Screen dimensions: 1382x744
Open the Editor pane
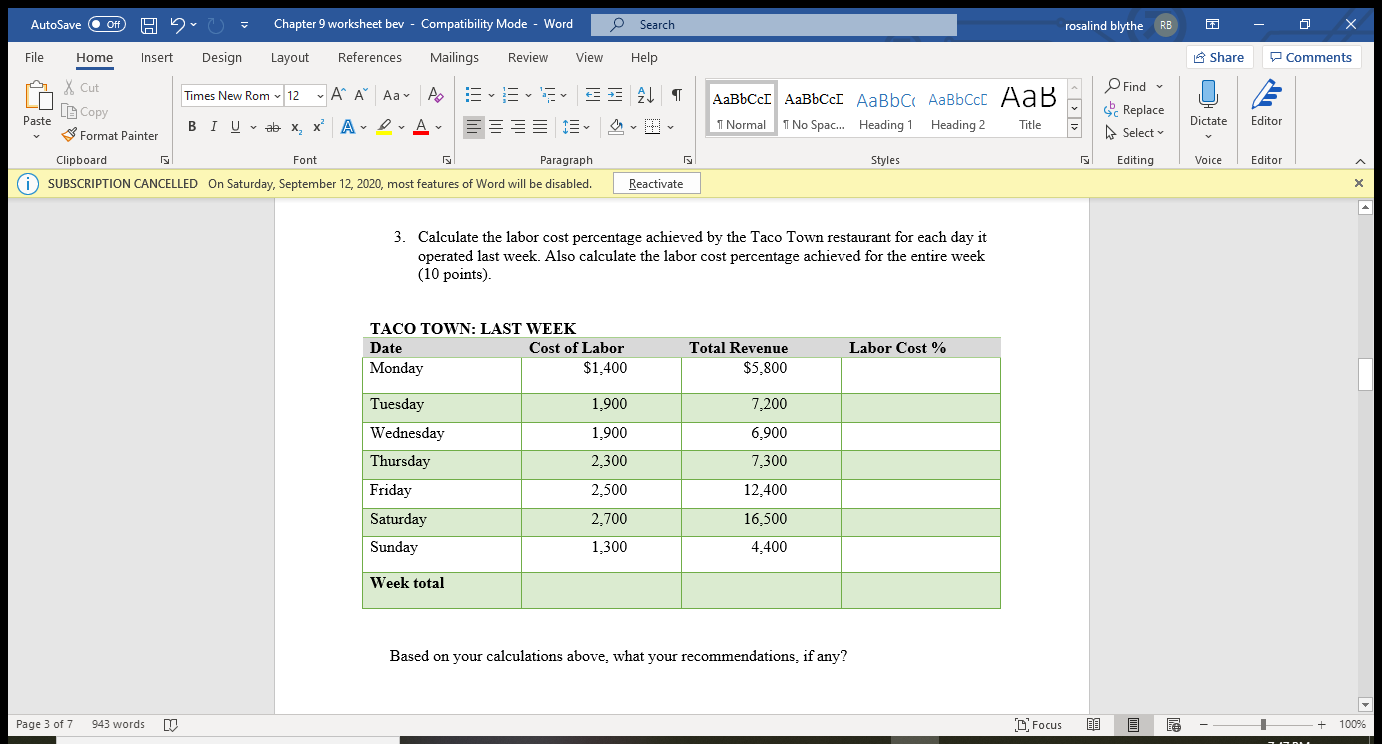tap(1266, 105)
